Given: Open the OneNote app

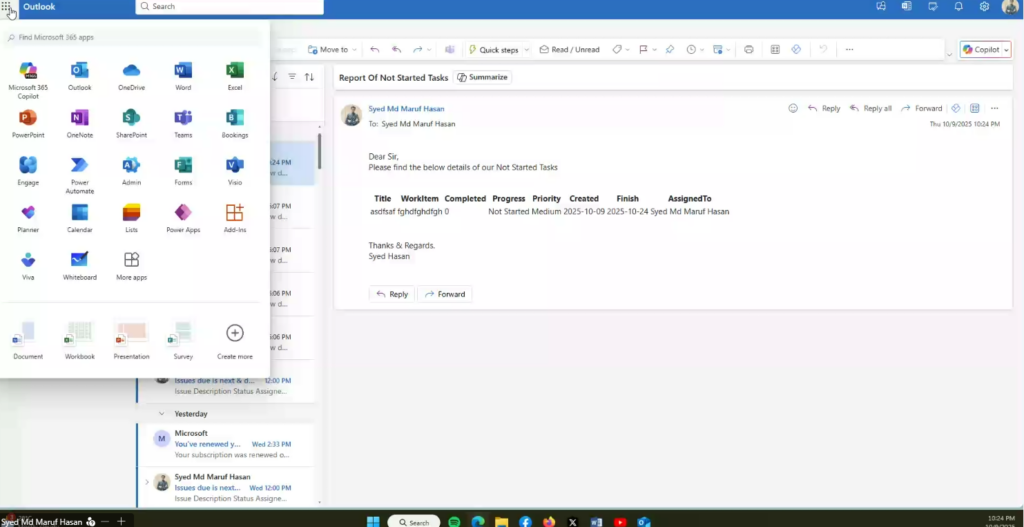Looking at the screenshot, I should (x=80, y=122).
